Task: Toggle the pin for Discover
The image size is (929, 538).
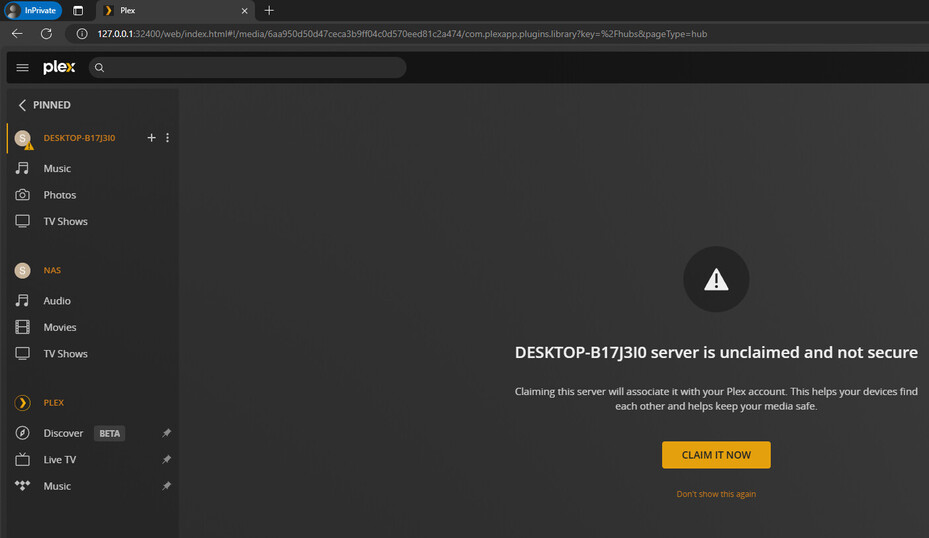Action: [166, 433]
